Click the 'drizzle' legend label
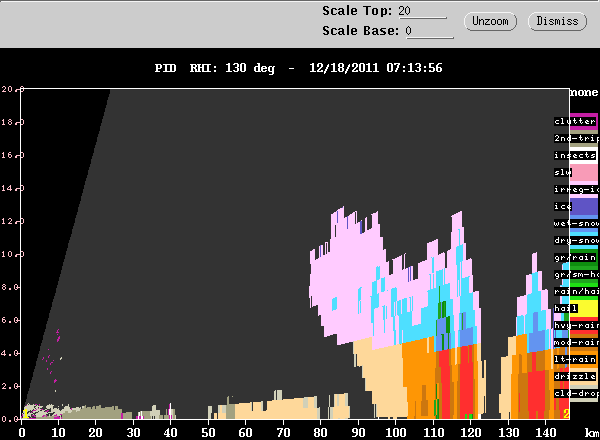Image resolution: width=600 pixels, height=440 pixels. (575, 376)
